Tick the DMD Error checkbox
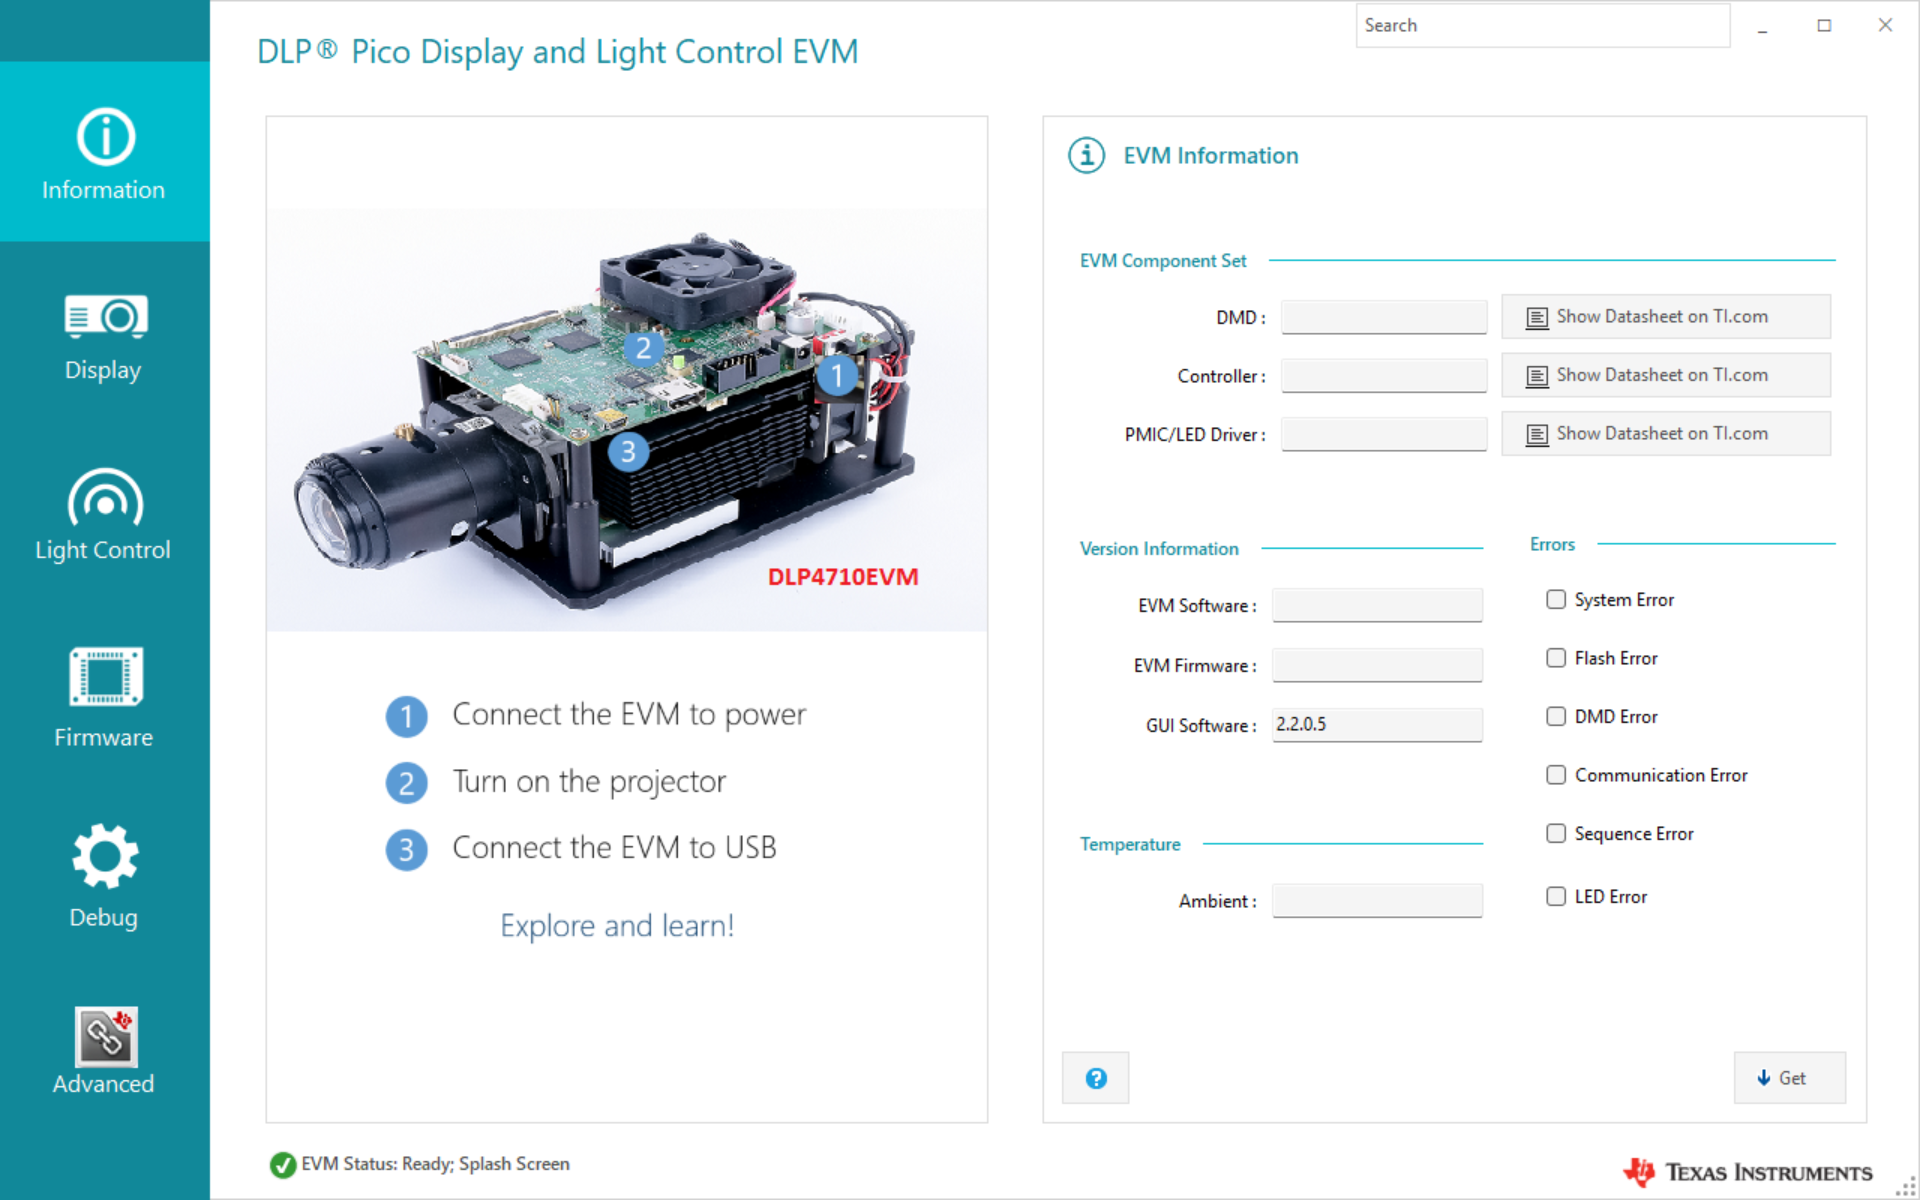This screenshot has height=1200, width=1920. [1556, 716]
